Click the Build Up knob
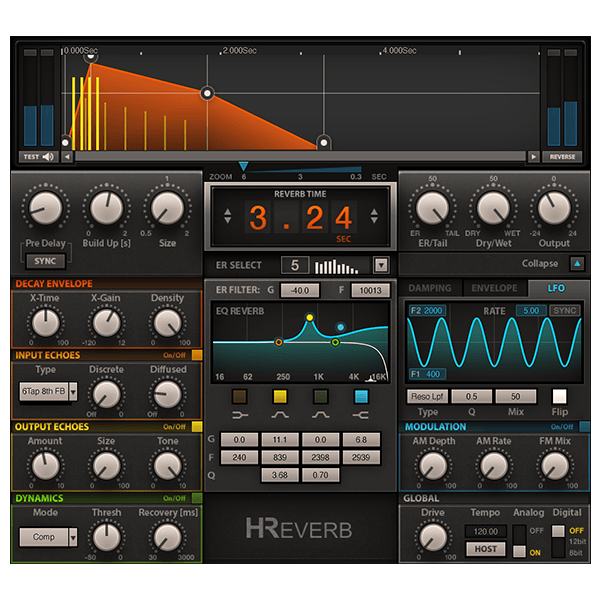This screenshot has width=600, height=600. coord(106,208)
